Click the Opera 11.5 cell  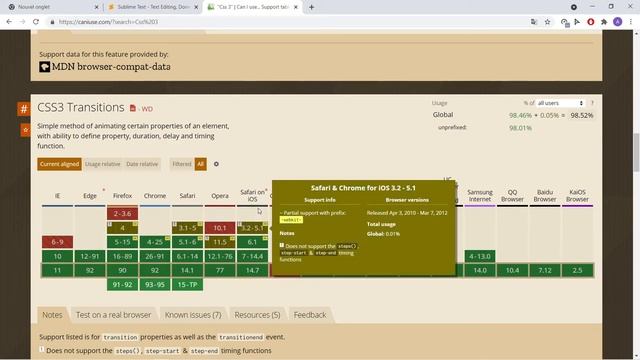point(220,242)
